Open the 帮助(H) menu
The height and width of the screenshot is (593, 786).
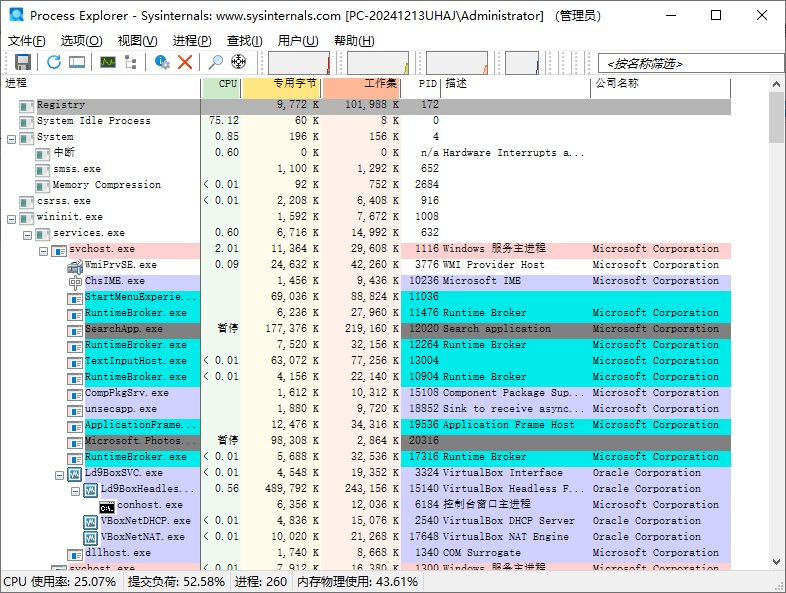point(354,41)
